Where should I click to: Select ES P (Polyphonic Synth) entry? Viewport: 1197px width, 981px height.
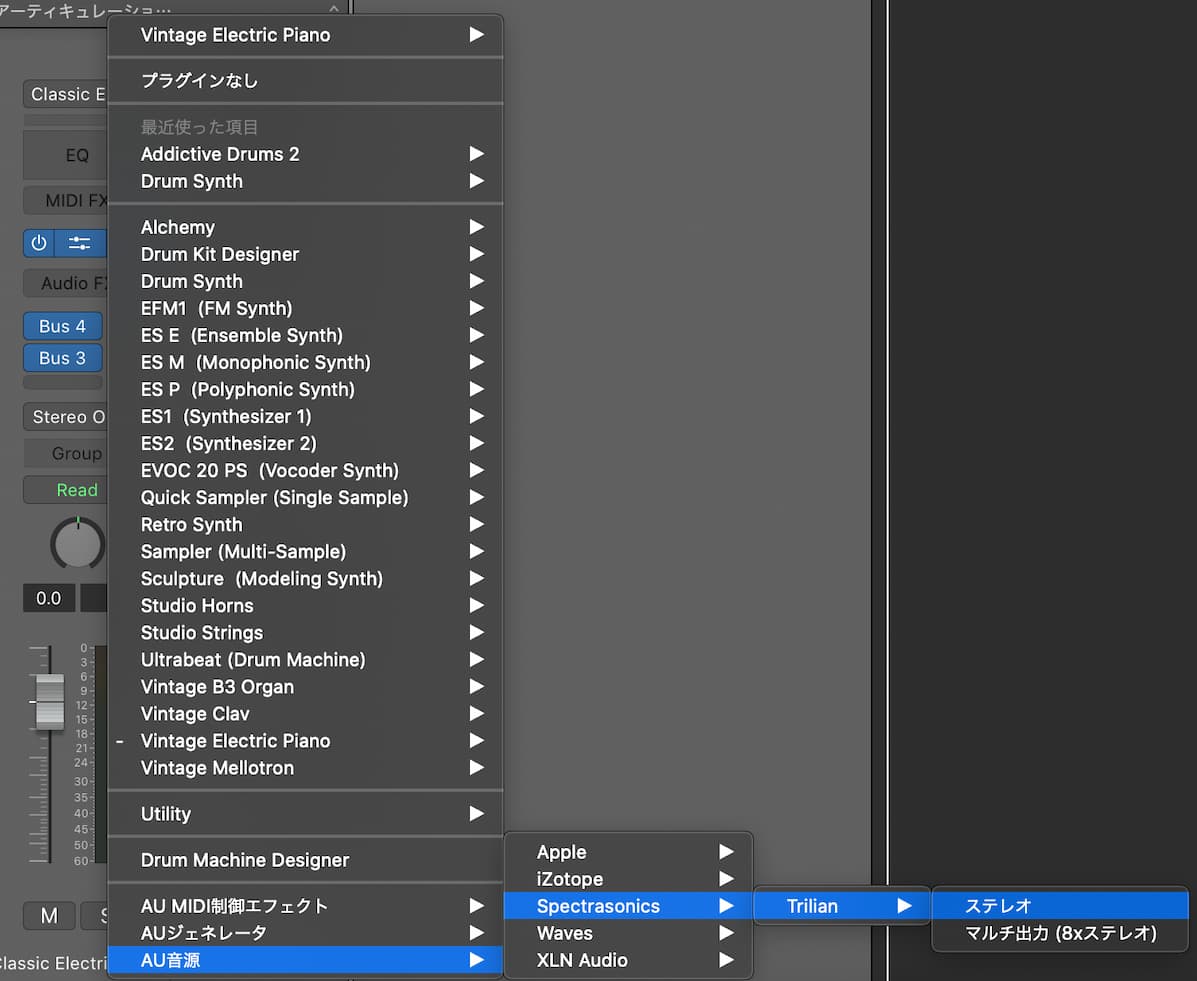(305, 389)
